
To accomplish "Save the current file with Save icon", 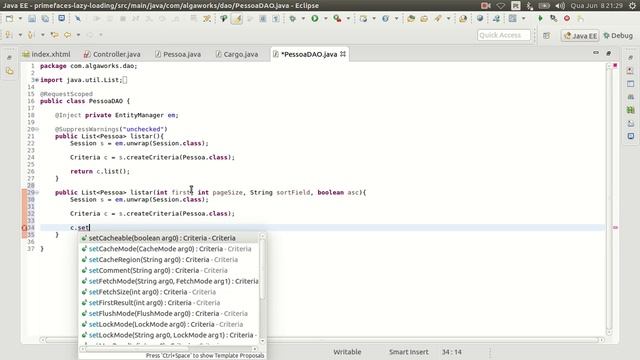I will [32, 18].
